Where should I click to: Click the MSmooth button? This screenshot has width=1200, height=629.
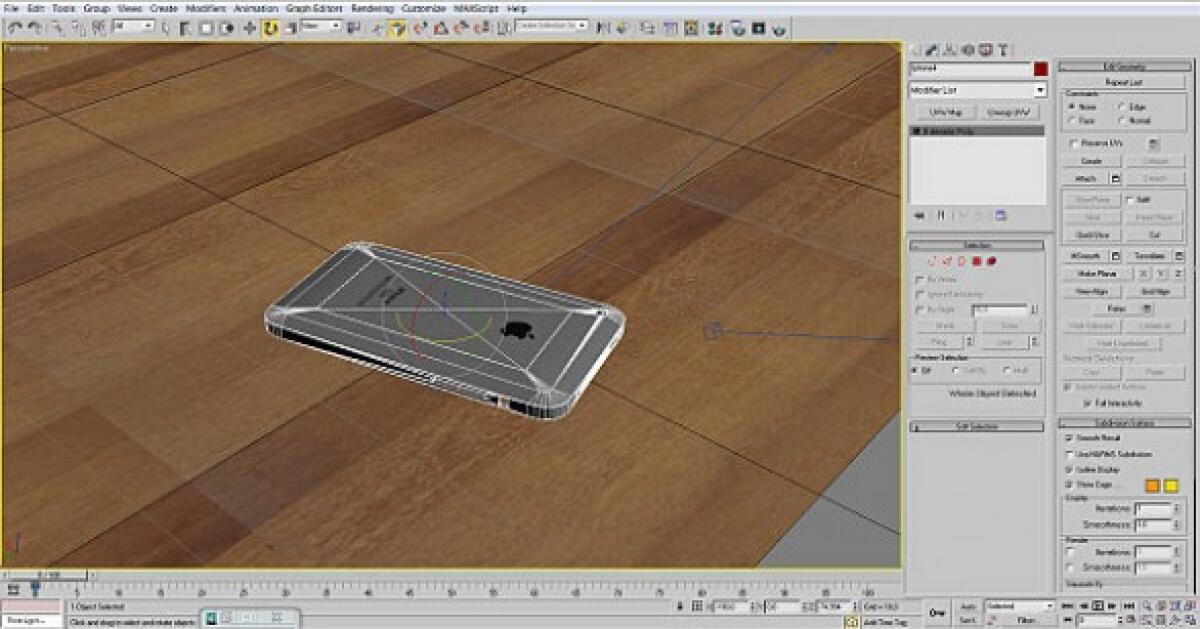1084,256
